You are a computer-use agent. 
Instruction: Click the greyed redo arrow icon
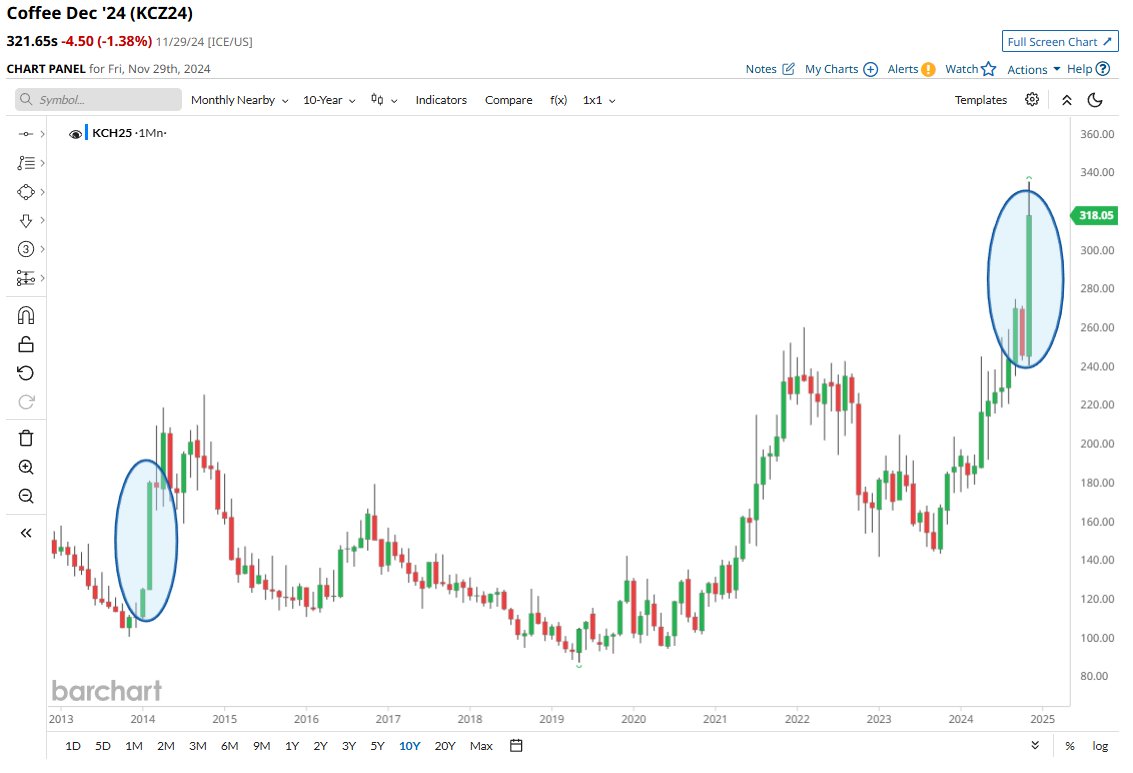[x=26, y=402]
